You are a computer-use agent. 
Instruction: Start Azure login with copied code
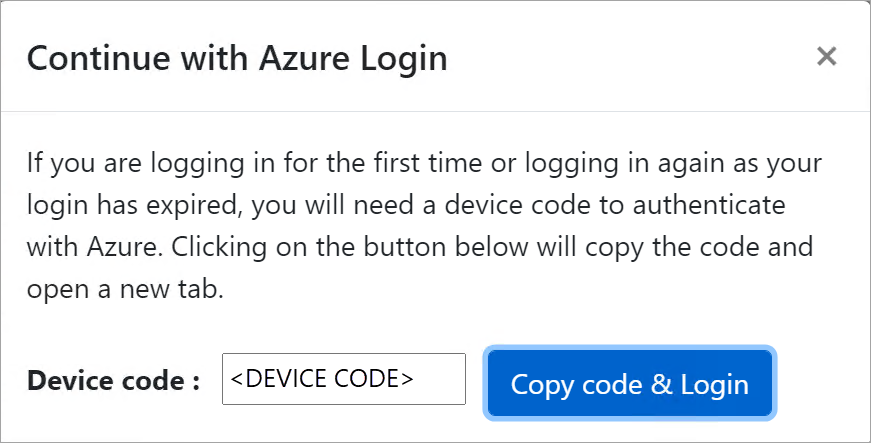pos(629,384)
